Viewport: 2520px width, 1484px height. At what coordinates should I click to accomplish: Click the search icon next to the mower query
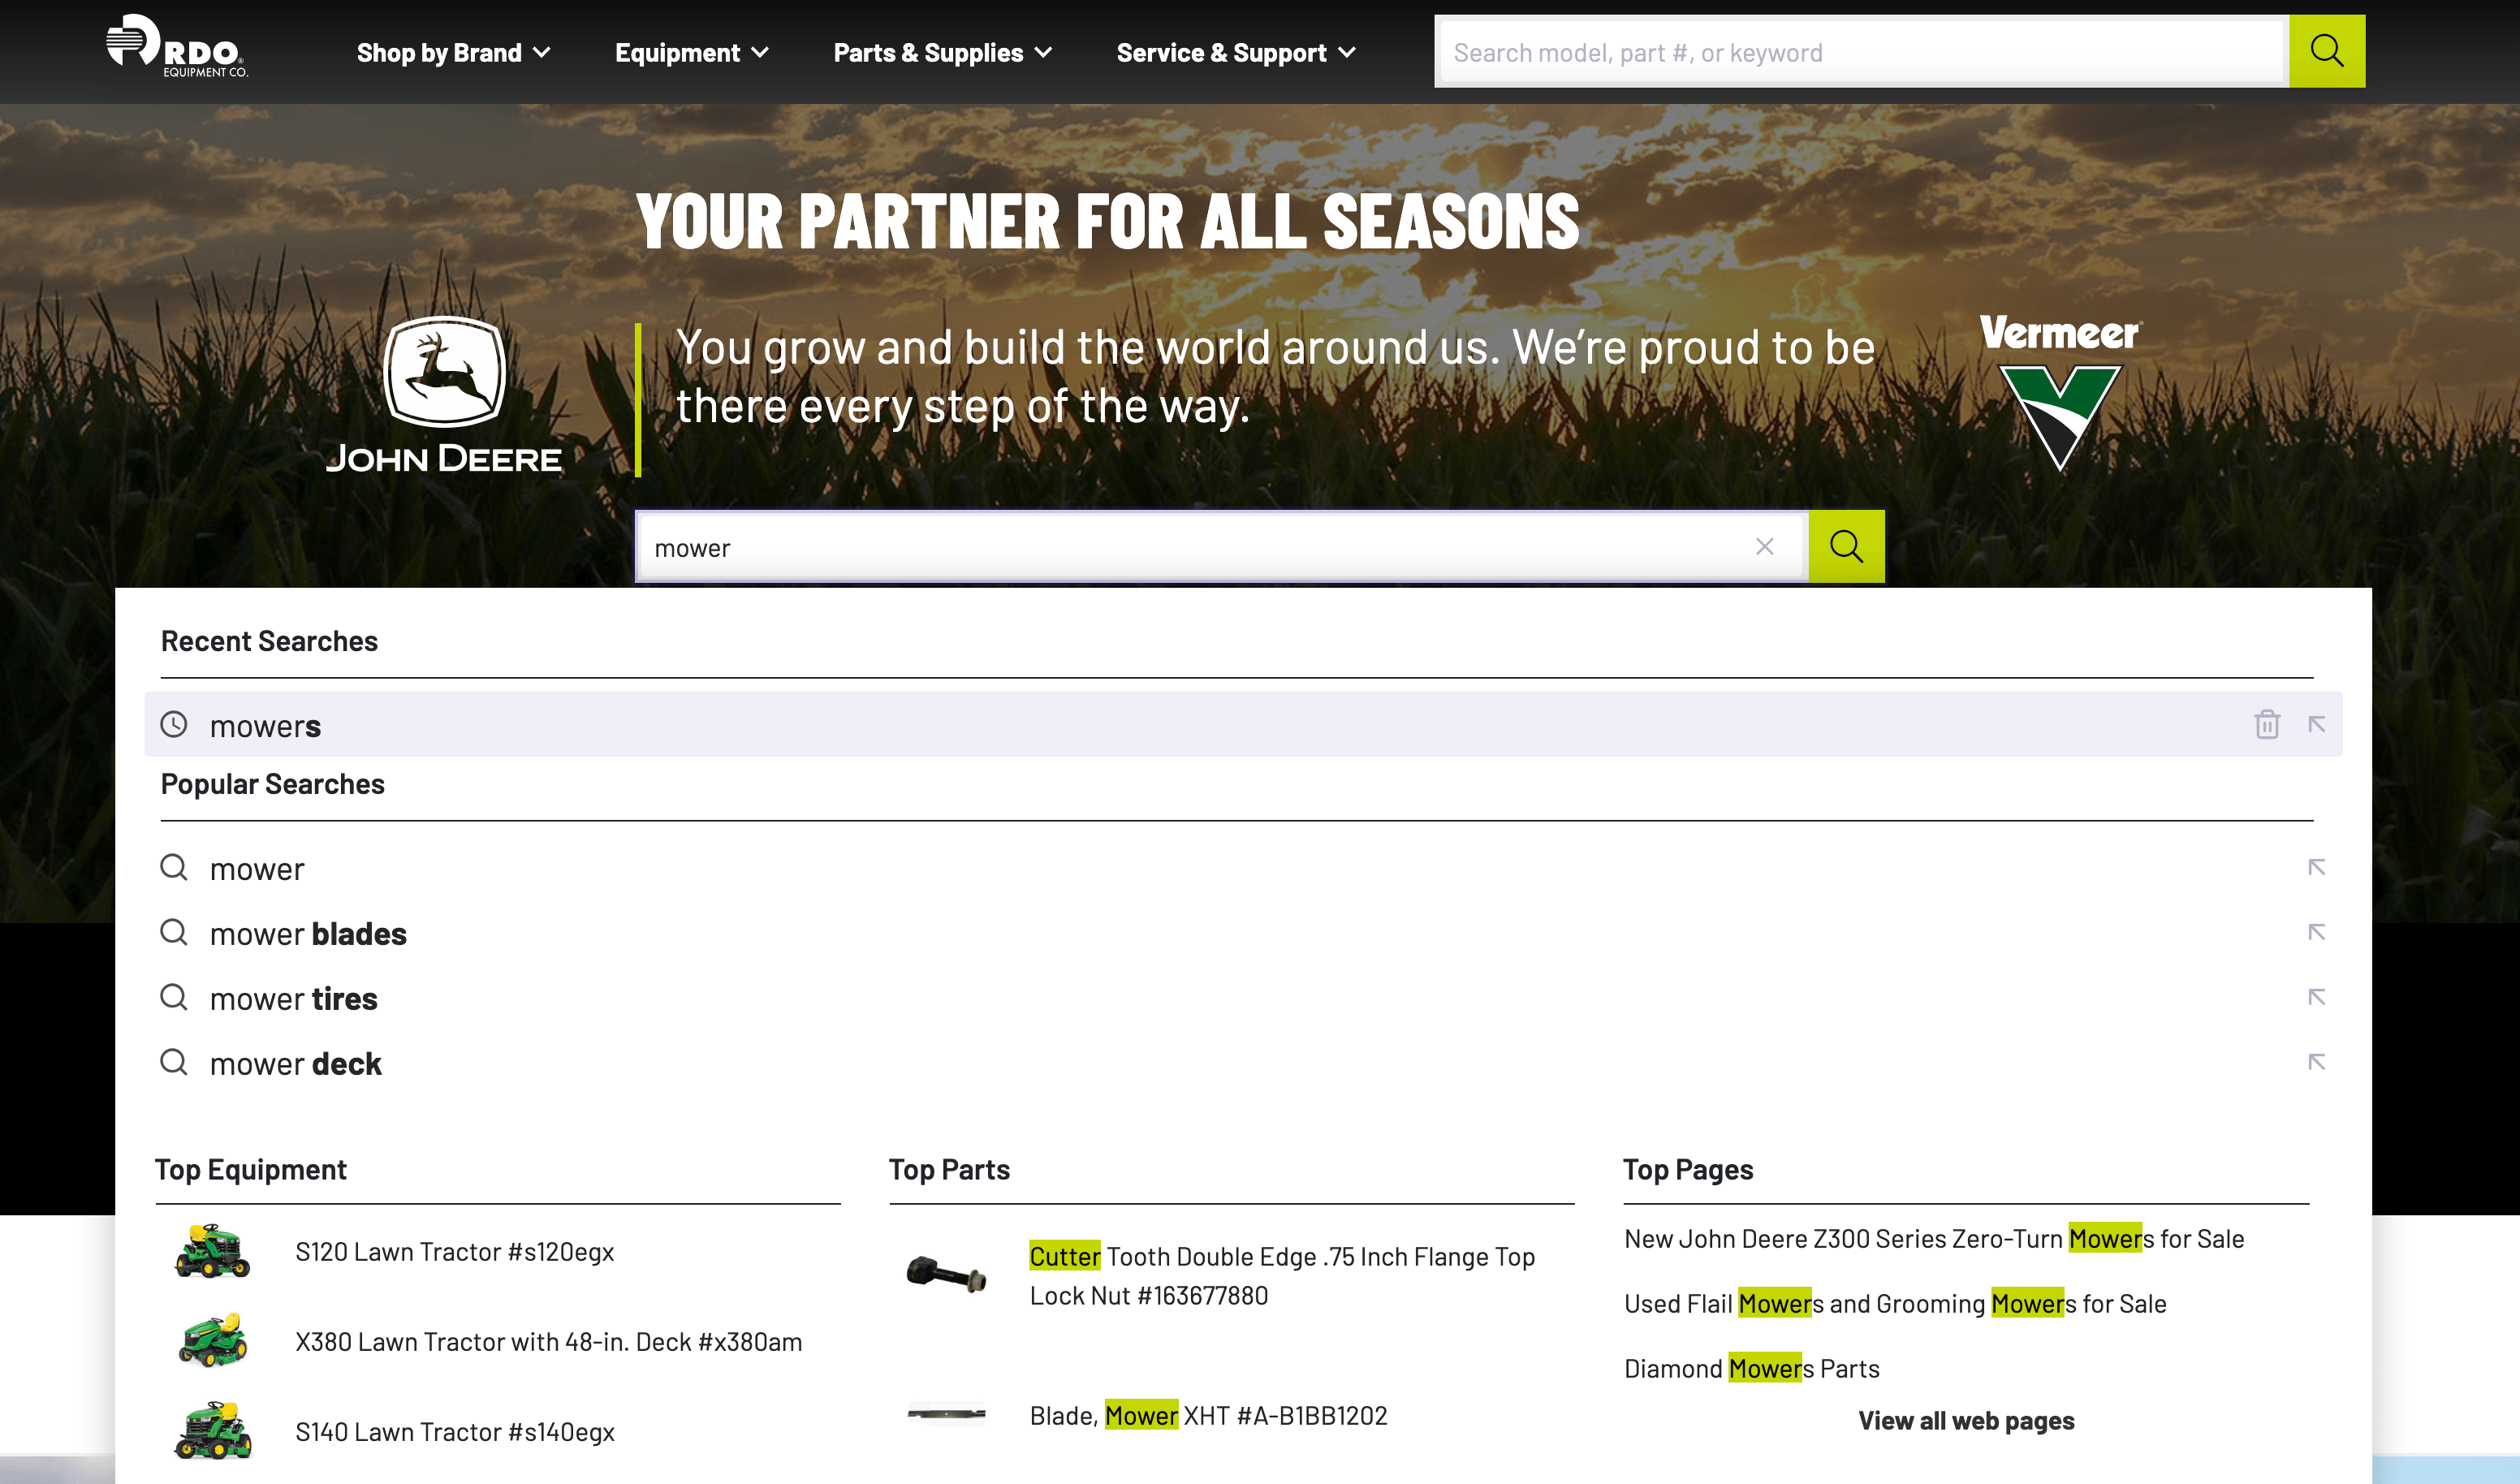(1845, 546)
